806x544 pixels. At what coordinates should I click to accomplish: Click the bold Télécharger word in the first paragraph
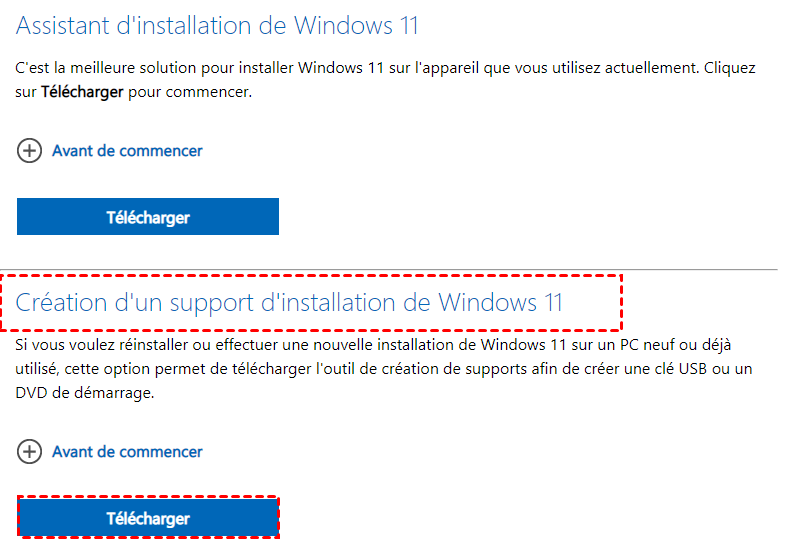click(82, 92)
